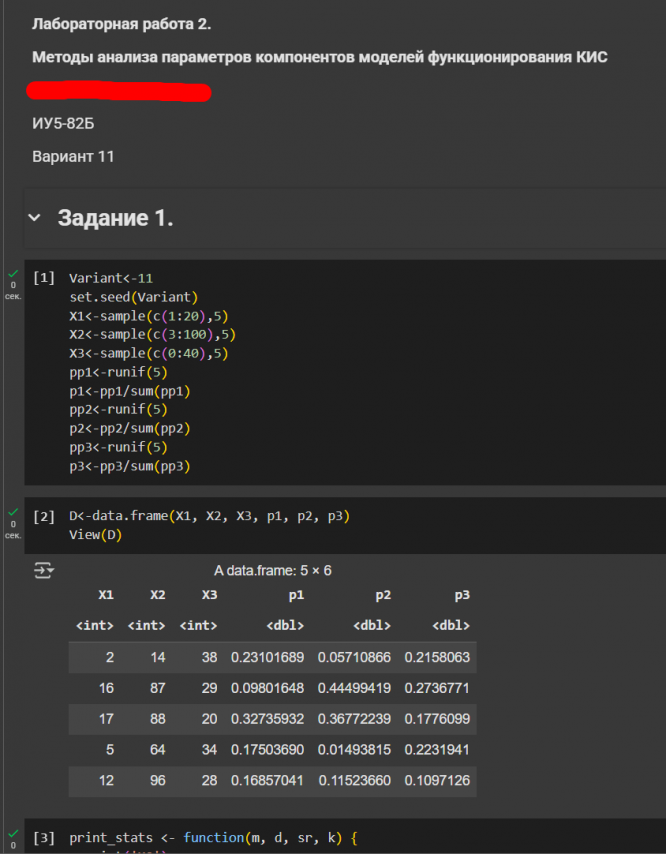
Task: Run cell 2 via its execution count
Action: (44, 517)
